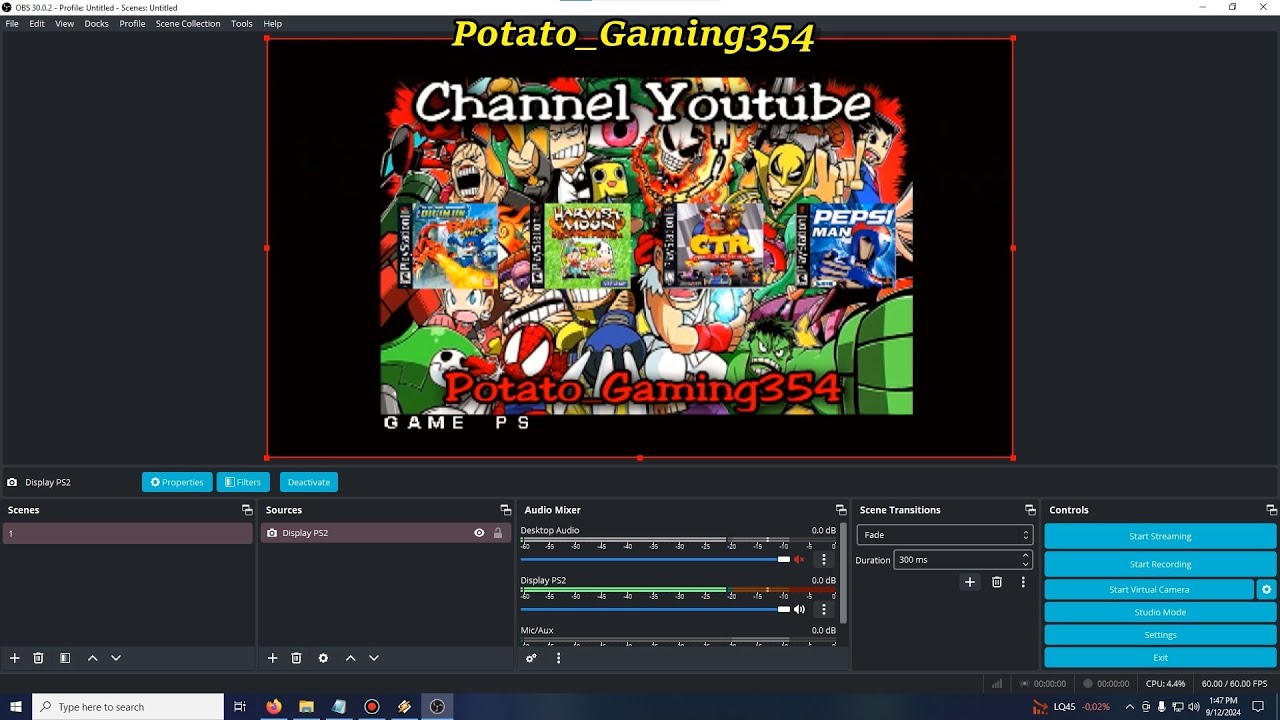Open the View menu

pos(64,23)
